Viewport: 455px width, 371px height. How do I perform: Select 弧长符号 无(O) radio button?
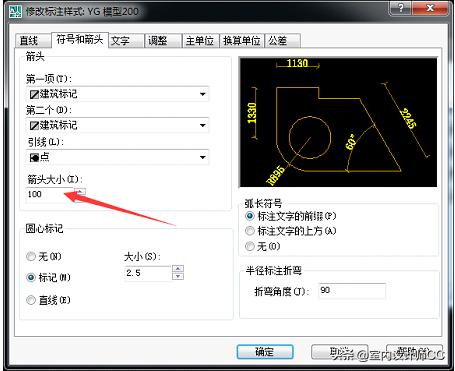(250, 246)
